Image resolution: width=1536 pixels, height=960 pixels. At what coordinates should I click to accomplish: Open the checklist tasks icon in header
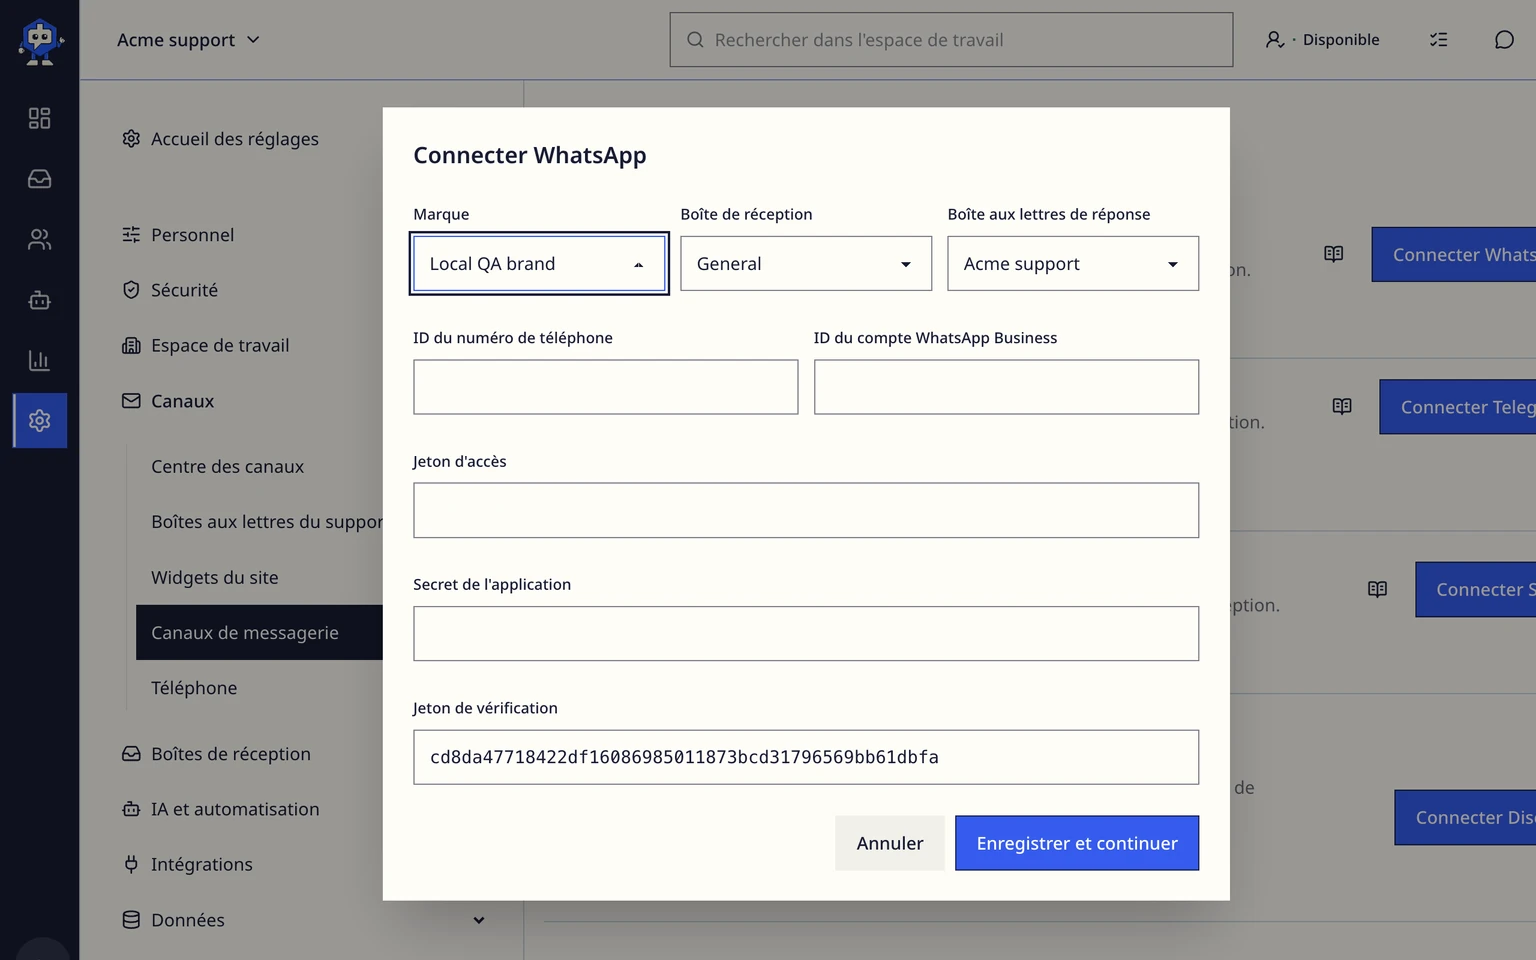pyautogui.click(x=1438, y=40)
